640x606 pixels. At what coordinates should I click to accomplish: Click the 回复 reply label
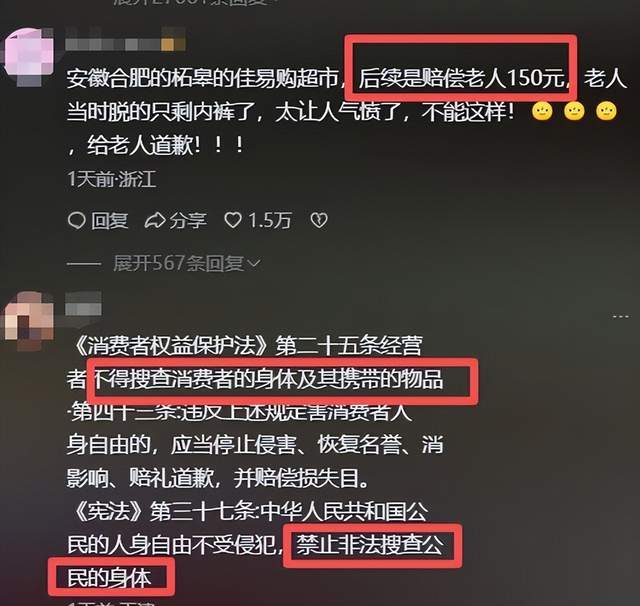109,221
